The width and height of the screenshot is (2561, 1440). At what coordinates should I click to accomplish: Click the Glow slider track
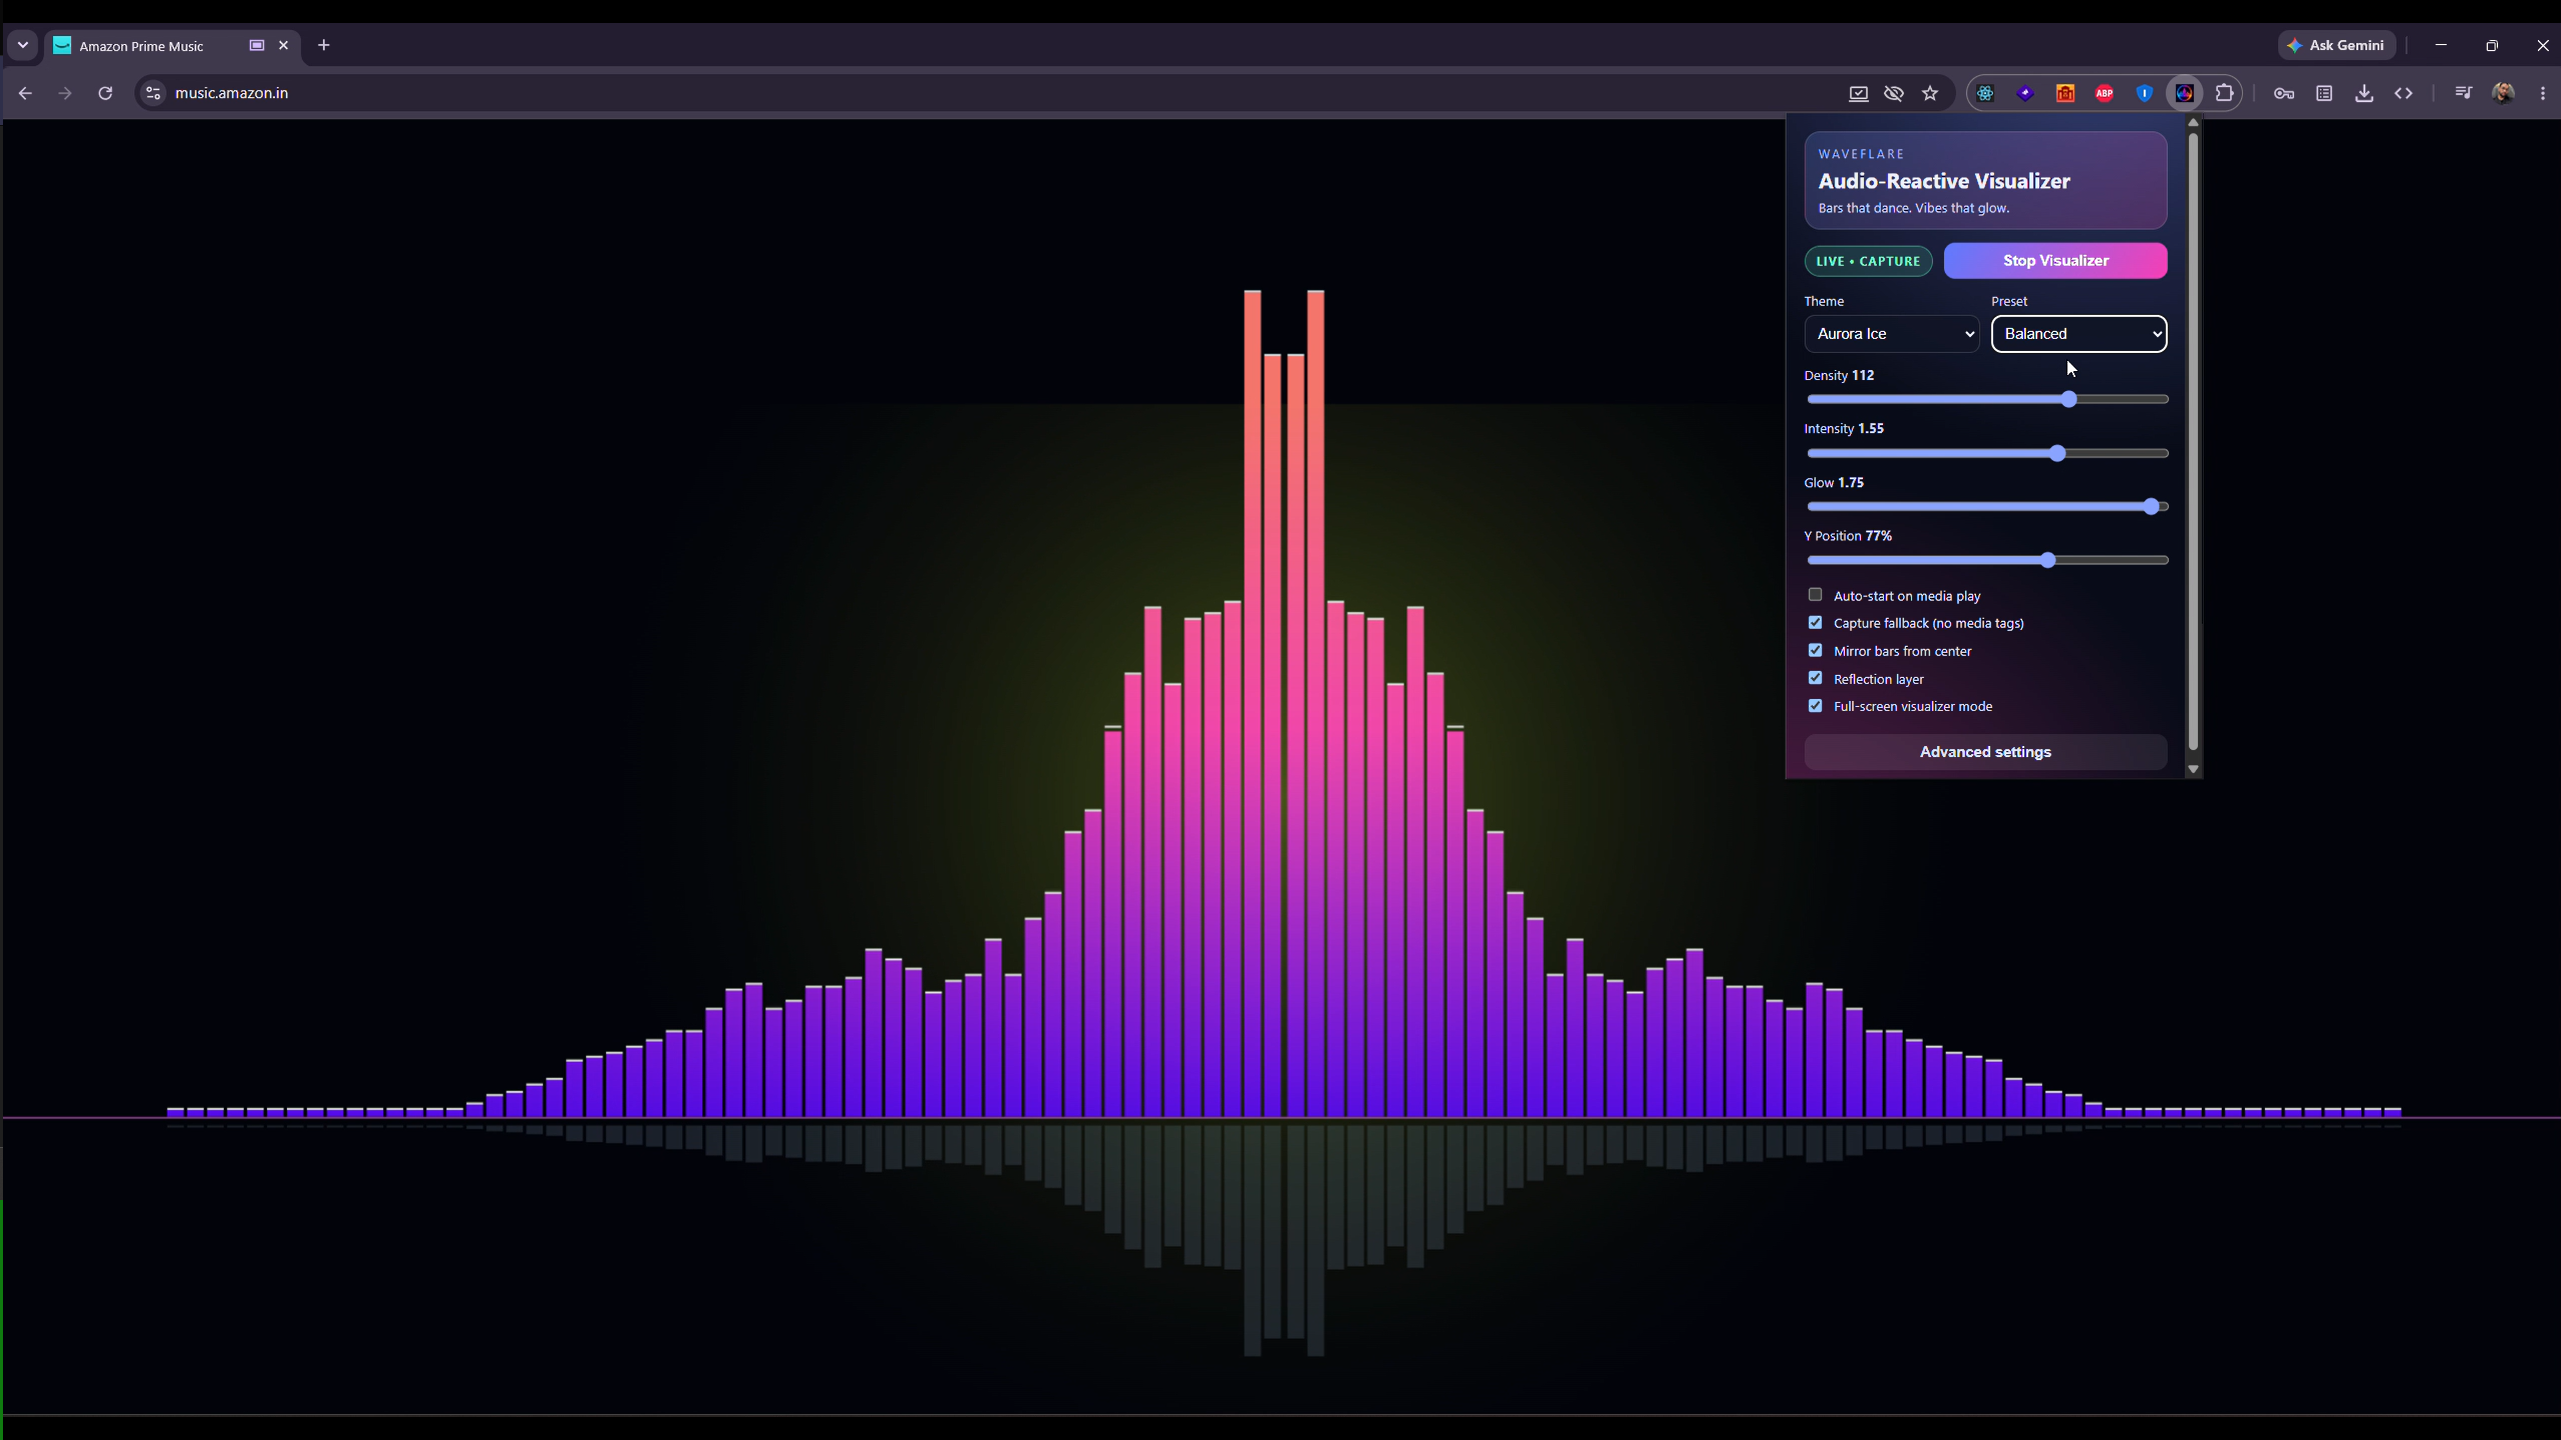point(1987,507)
